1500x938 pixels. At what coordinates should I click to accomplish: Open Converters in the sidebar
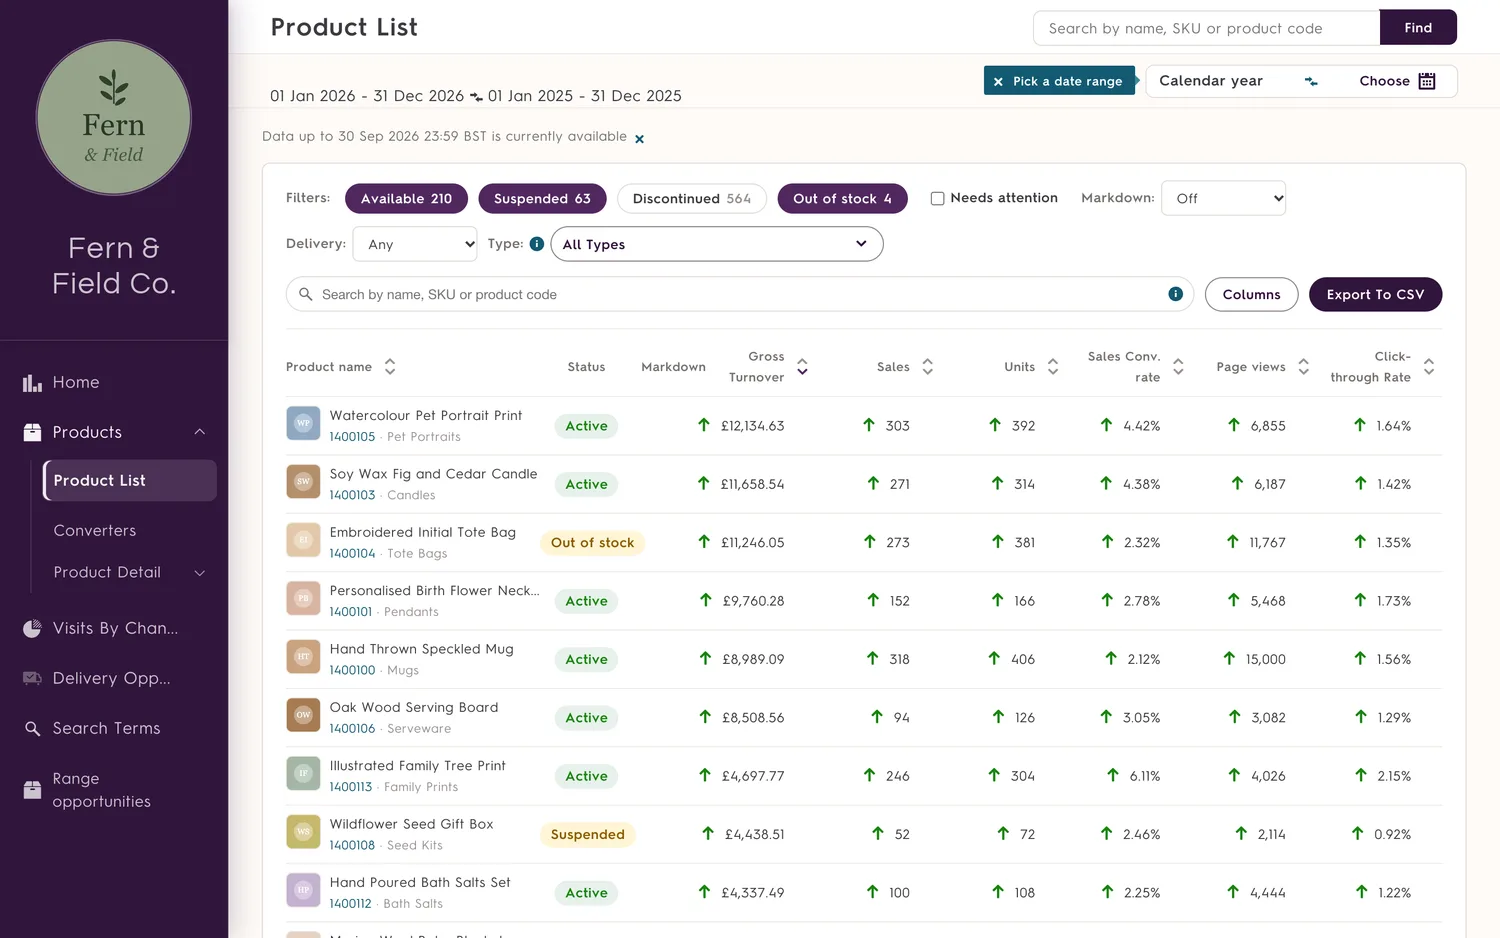click(95, 530)
